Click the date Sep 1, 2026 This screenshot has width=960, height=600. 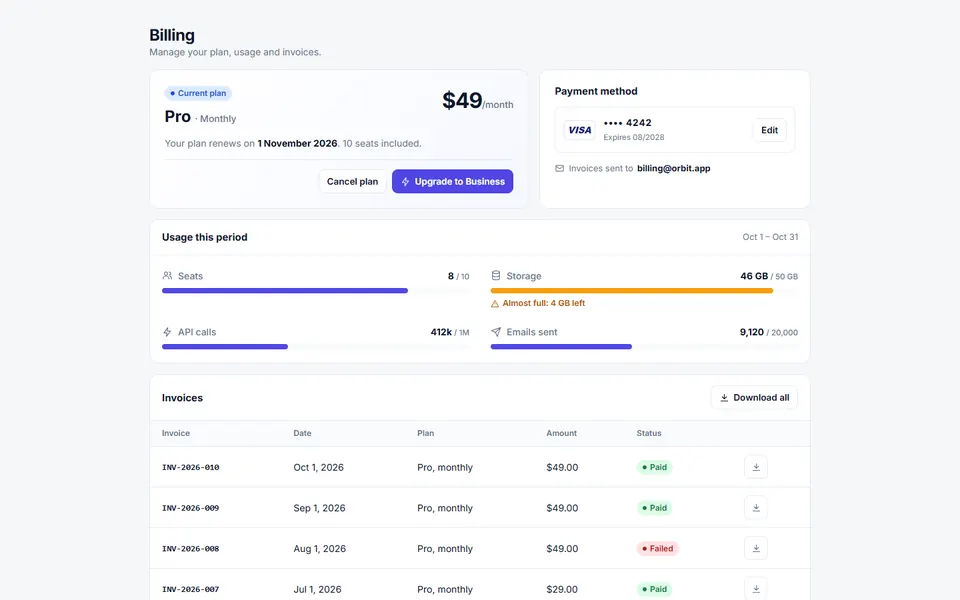tap(319, 508)
